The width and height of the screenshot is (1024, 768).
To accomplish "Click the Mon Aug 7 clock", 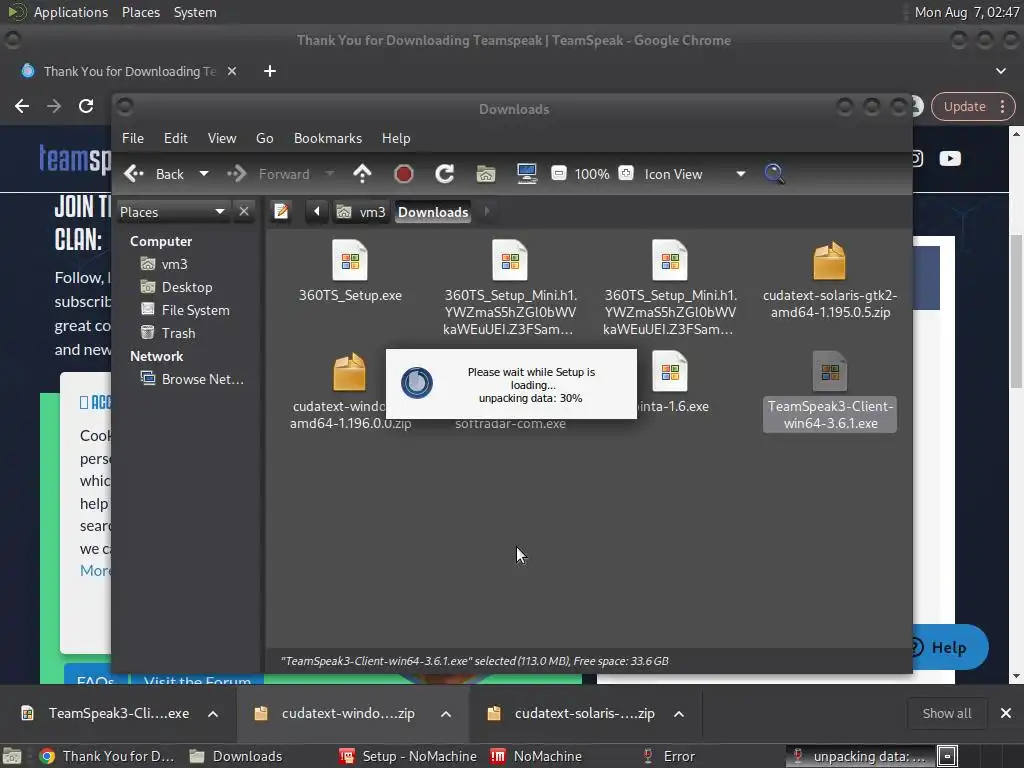I will [967, 12].
